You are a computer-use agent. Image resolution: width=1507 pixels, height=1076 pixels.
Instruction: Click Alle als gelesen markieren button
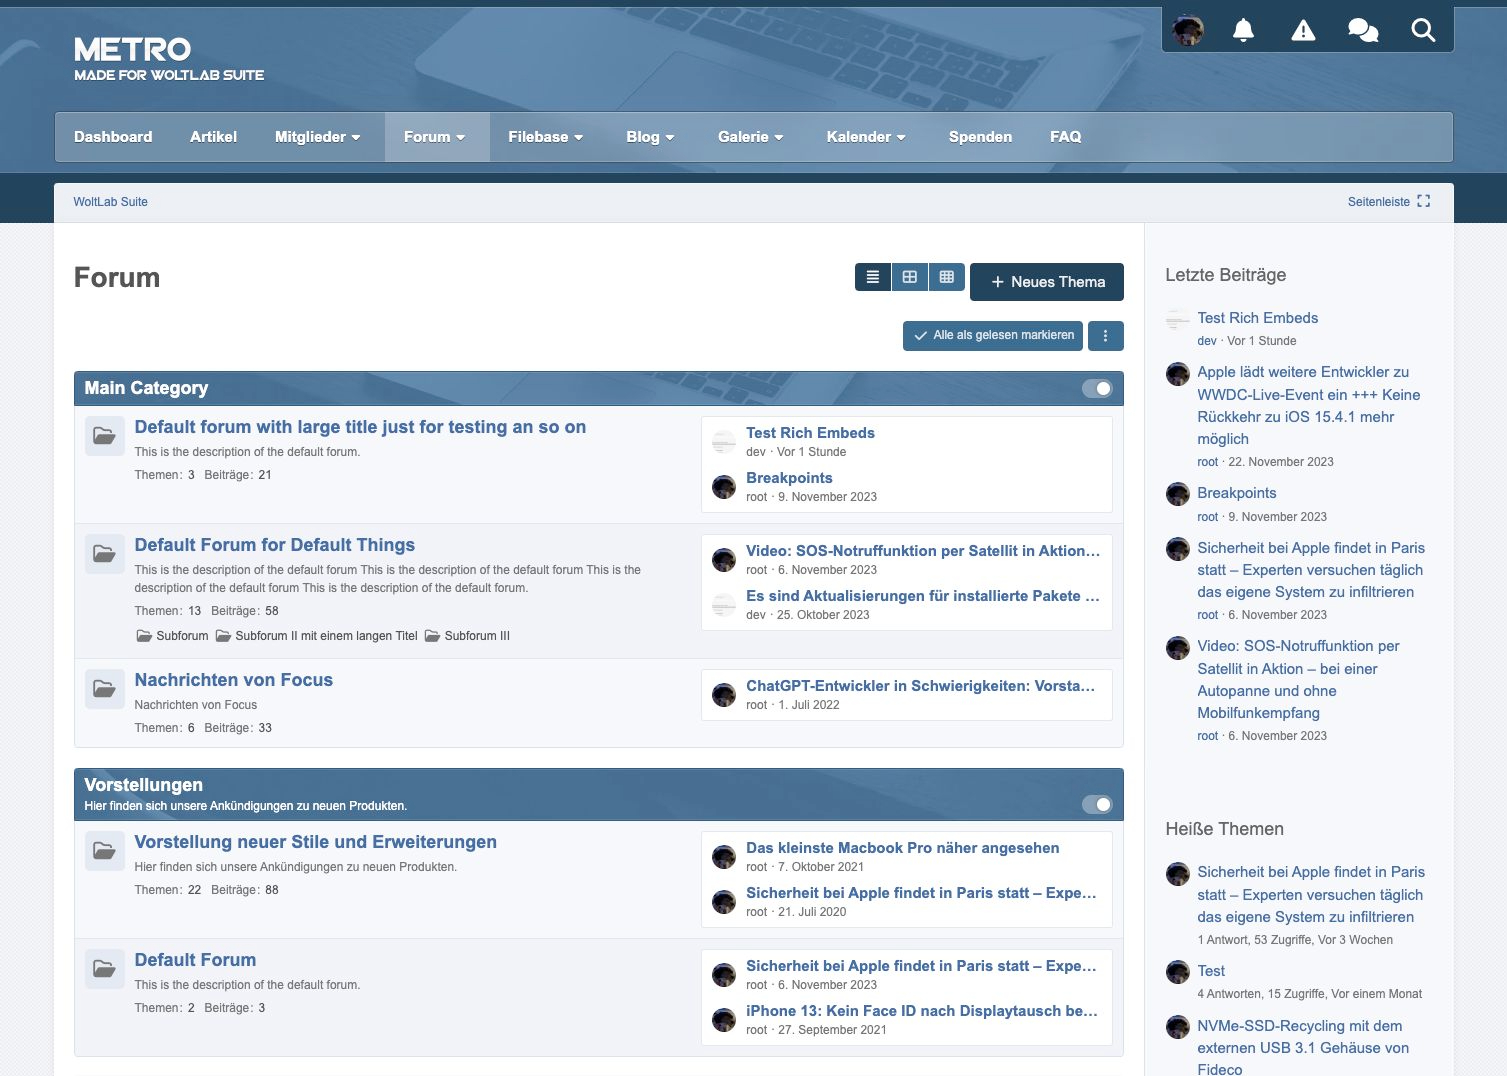[994, 336]
